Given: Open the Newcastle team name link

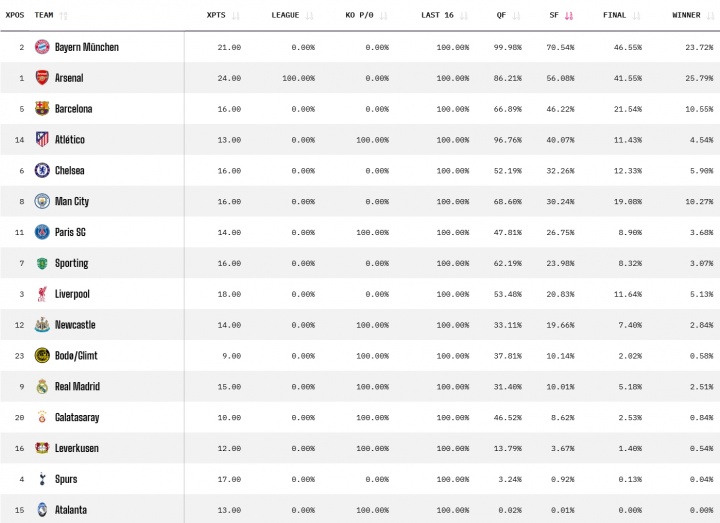Looking at the screenshot, I should coord(75,325).
